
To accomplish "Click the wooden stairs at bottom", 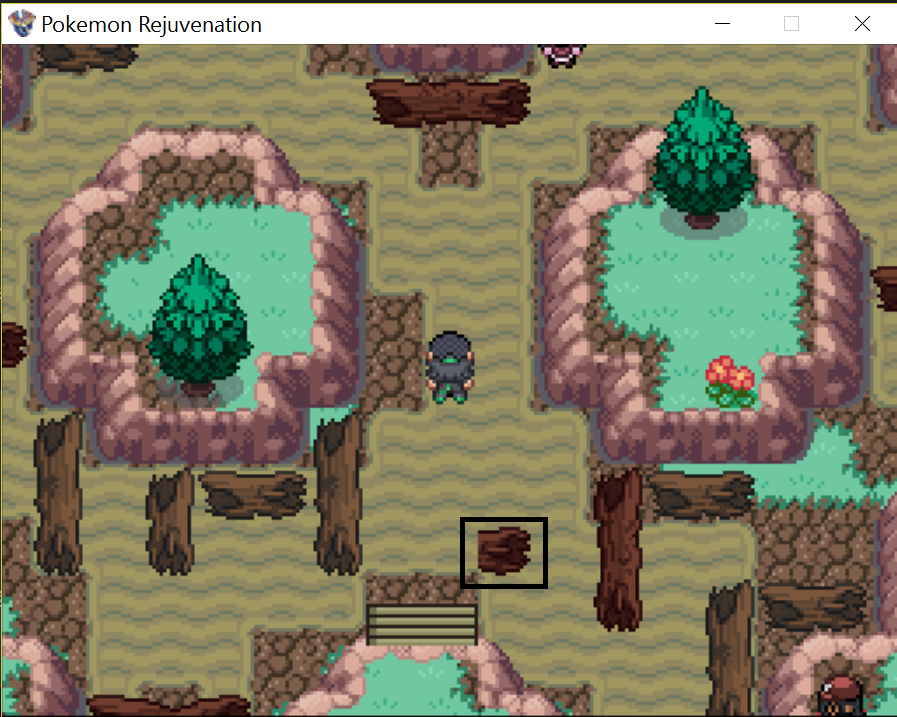I will tap(422, 624).
